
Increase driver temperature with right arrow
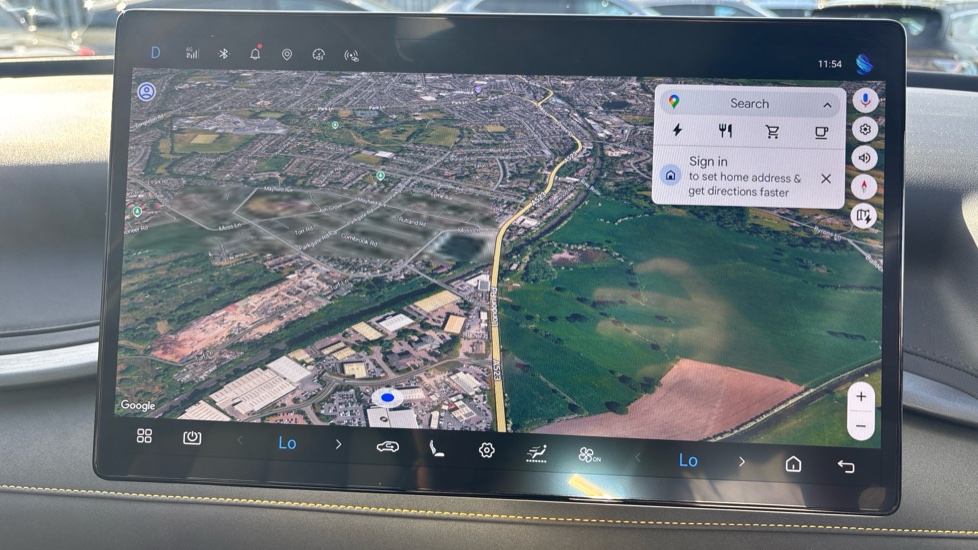[x=338, y=444]
